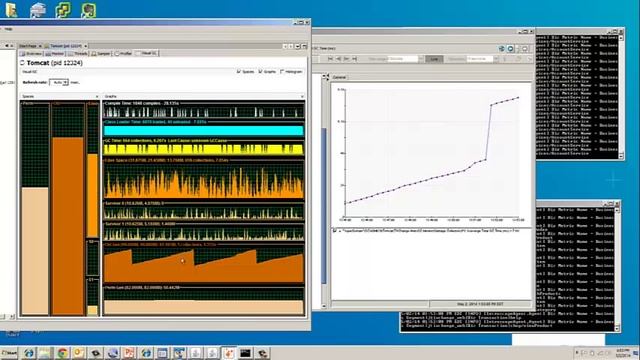This screenshot has width=640, height=360.
Task: Click the Eden space bar in Spaces
Action: (x=93, y=170)
